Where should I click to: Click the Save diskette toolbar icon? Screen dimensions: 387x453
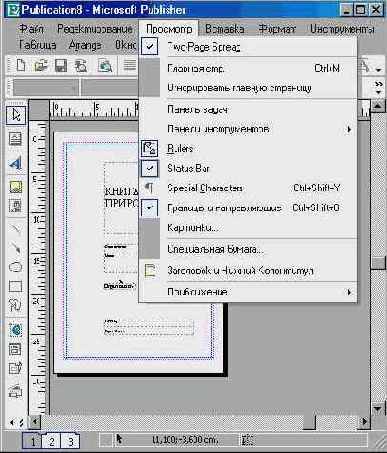pyautogui.click(x=61, y=65)
